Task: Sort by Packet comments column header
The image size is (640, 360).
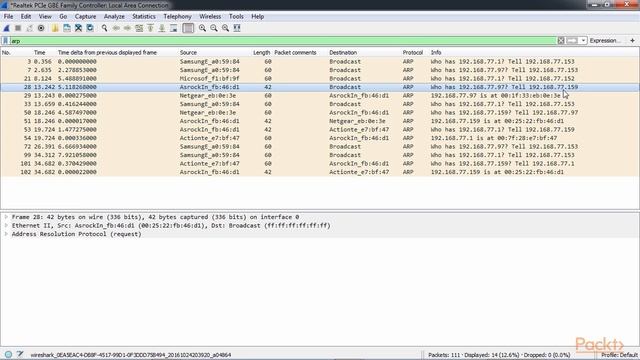Action: [295, 53]
